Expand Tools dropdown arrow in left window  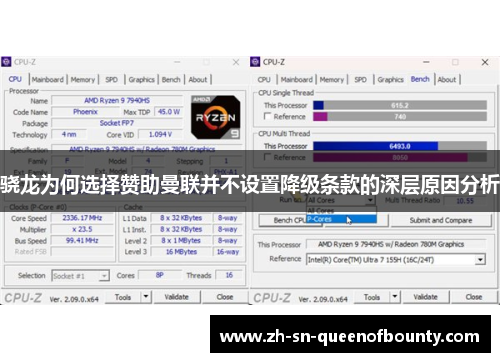click(146, 297)
